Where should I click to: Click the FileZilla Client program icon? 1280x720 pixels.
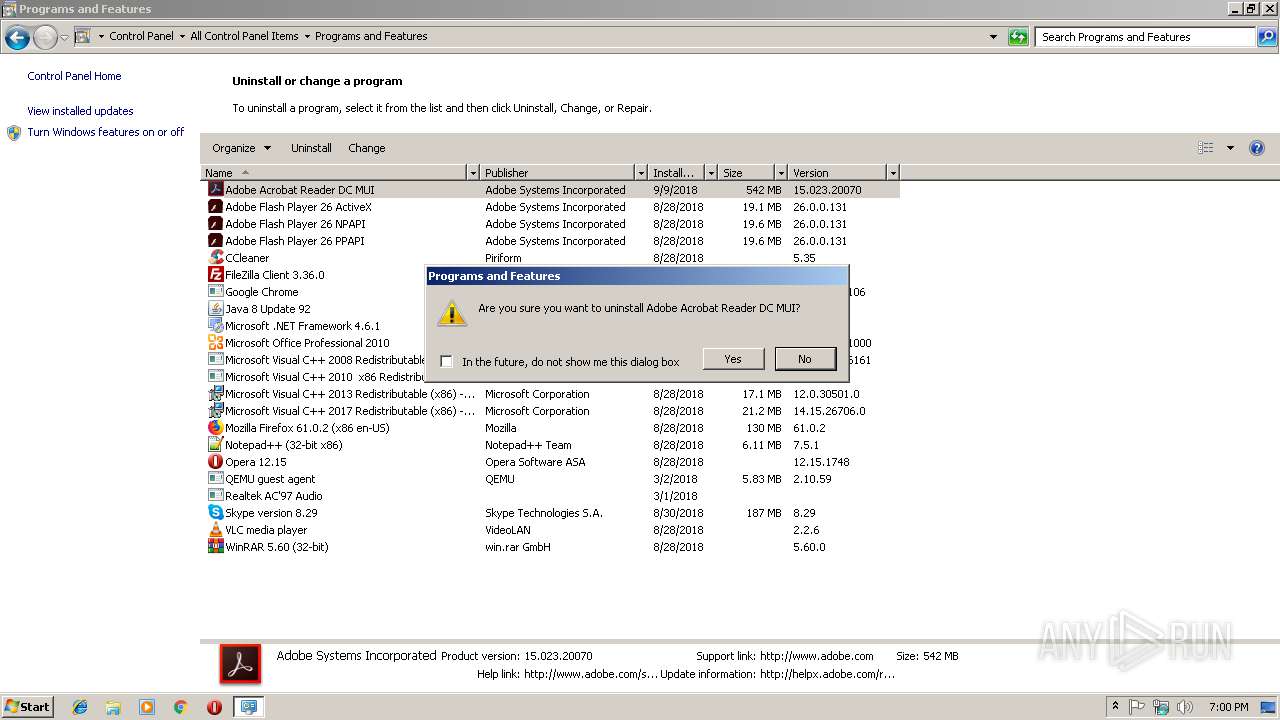pyautogui.click(x=215, y=275)
